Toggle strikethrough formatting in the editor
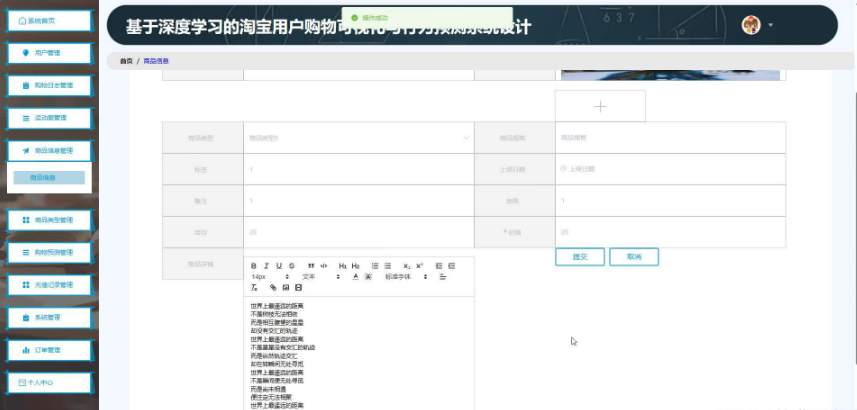857x410 pixels. [x=291, y=266]
